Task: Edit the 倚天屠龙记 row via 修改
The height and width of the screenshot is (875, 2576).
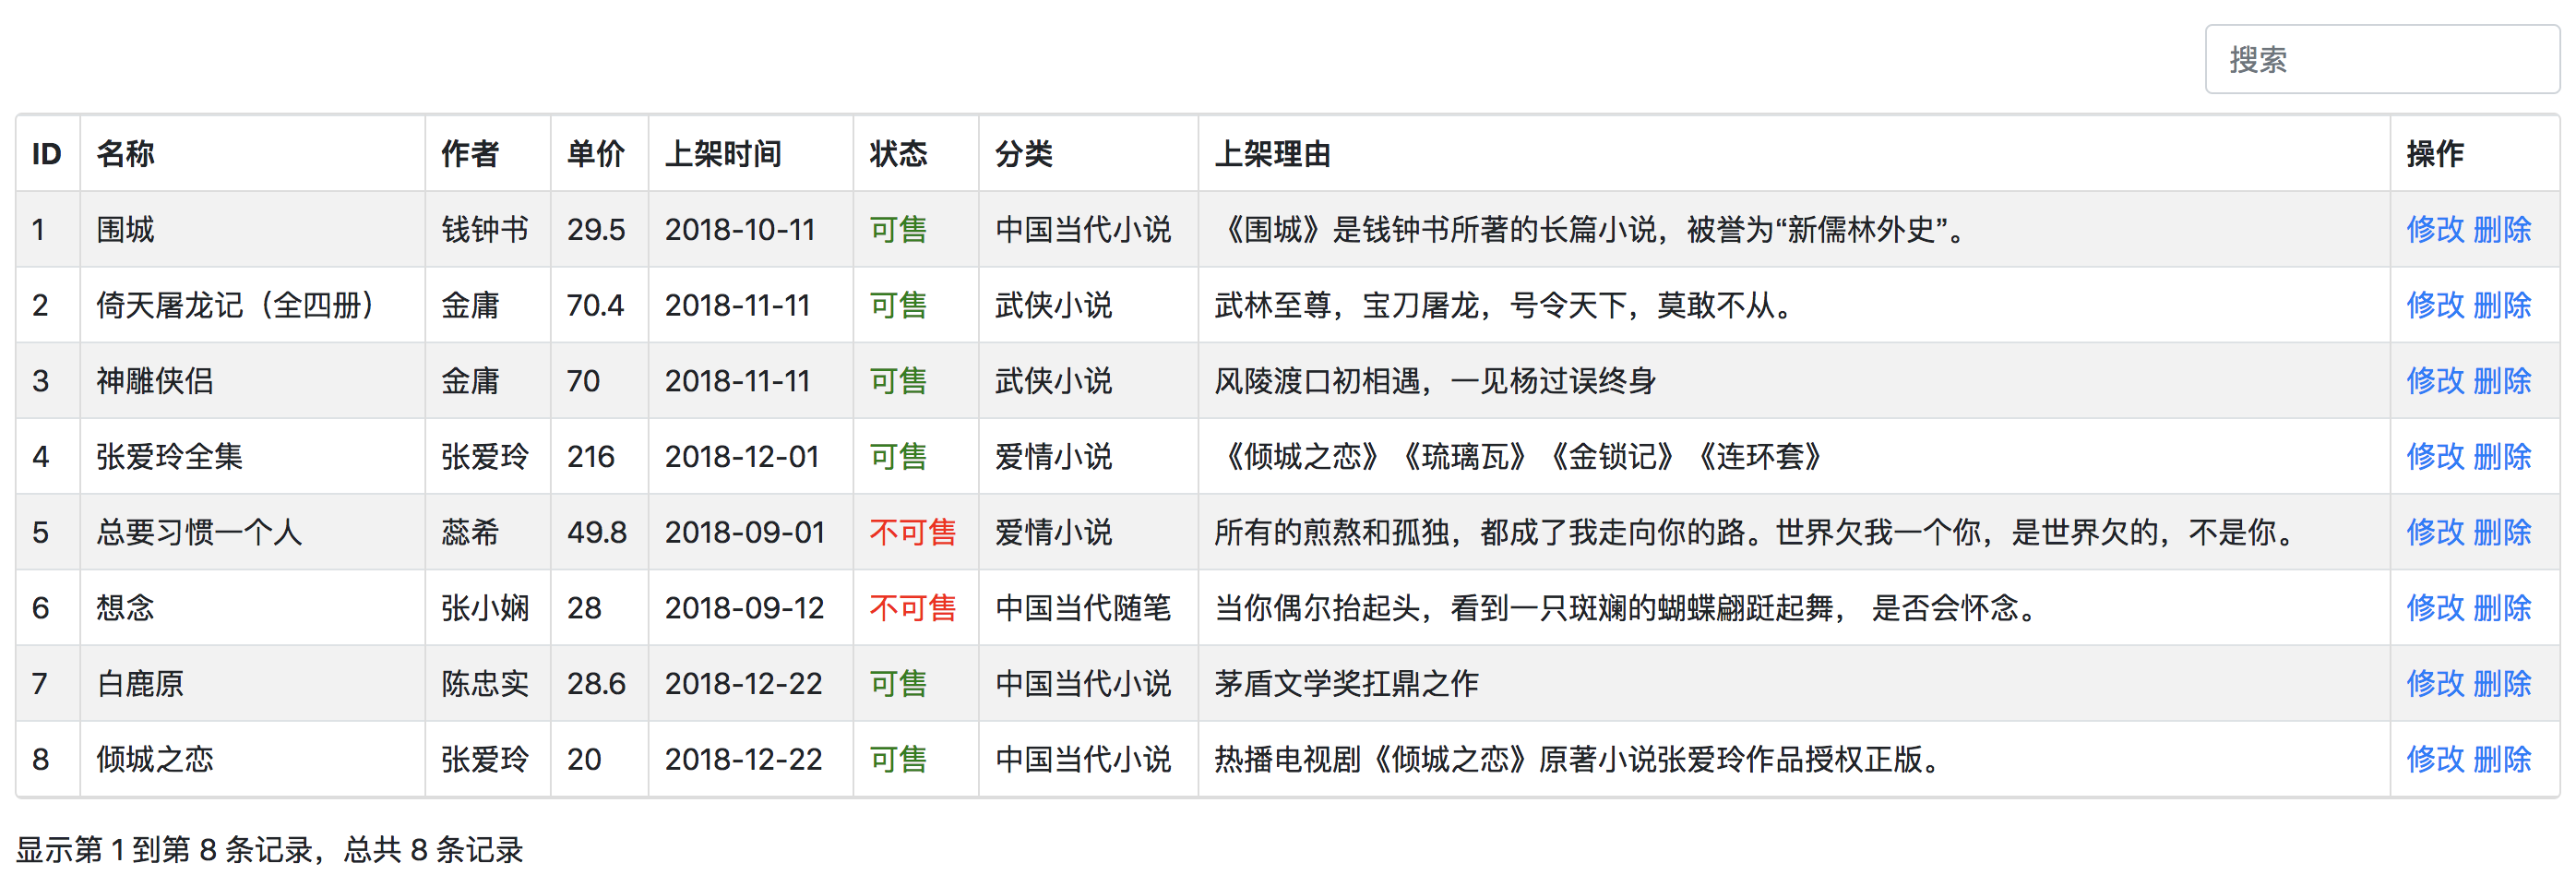Action: pyautogui.click(x=2434, y=305)
